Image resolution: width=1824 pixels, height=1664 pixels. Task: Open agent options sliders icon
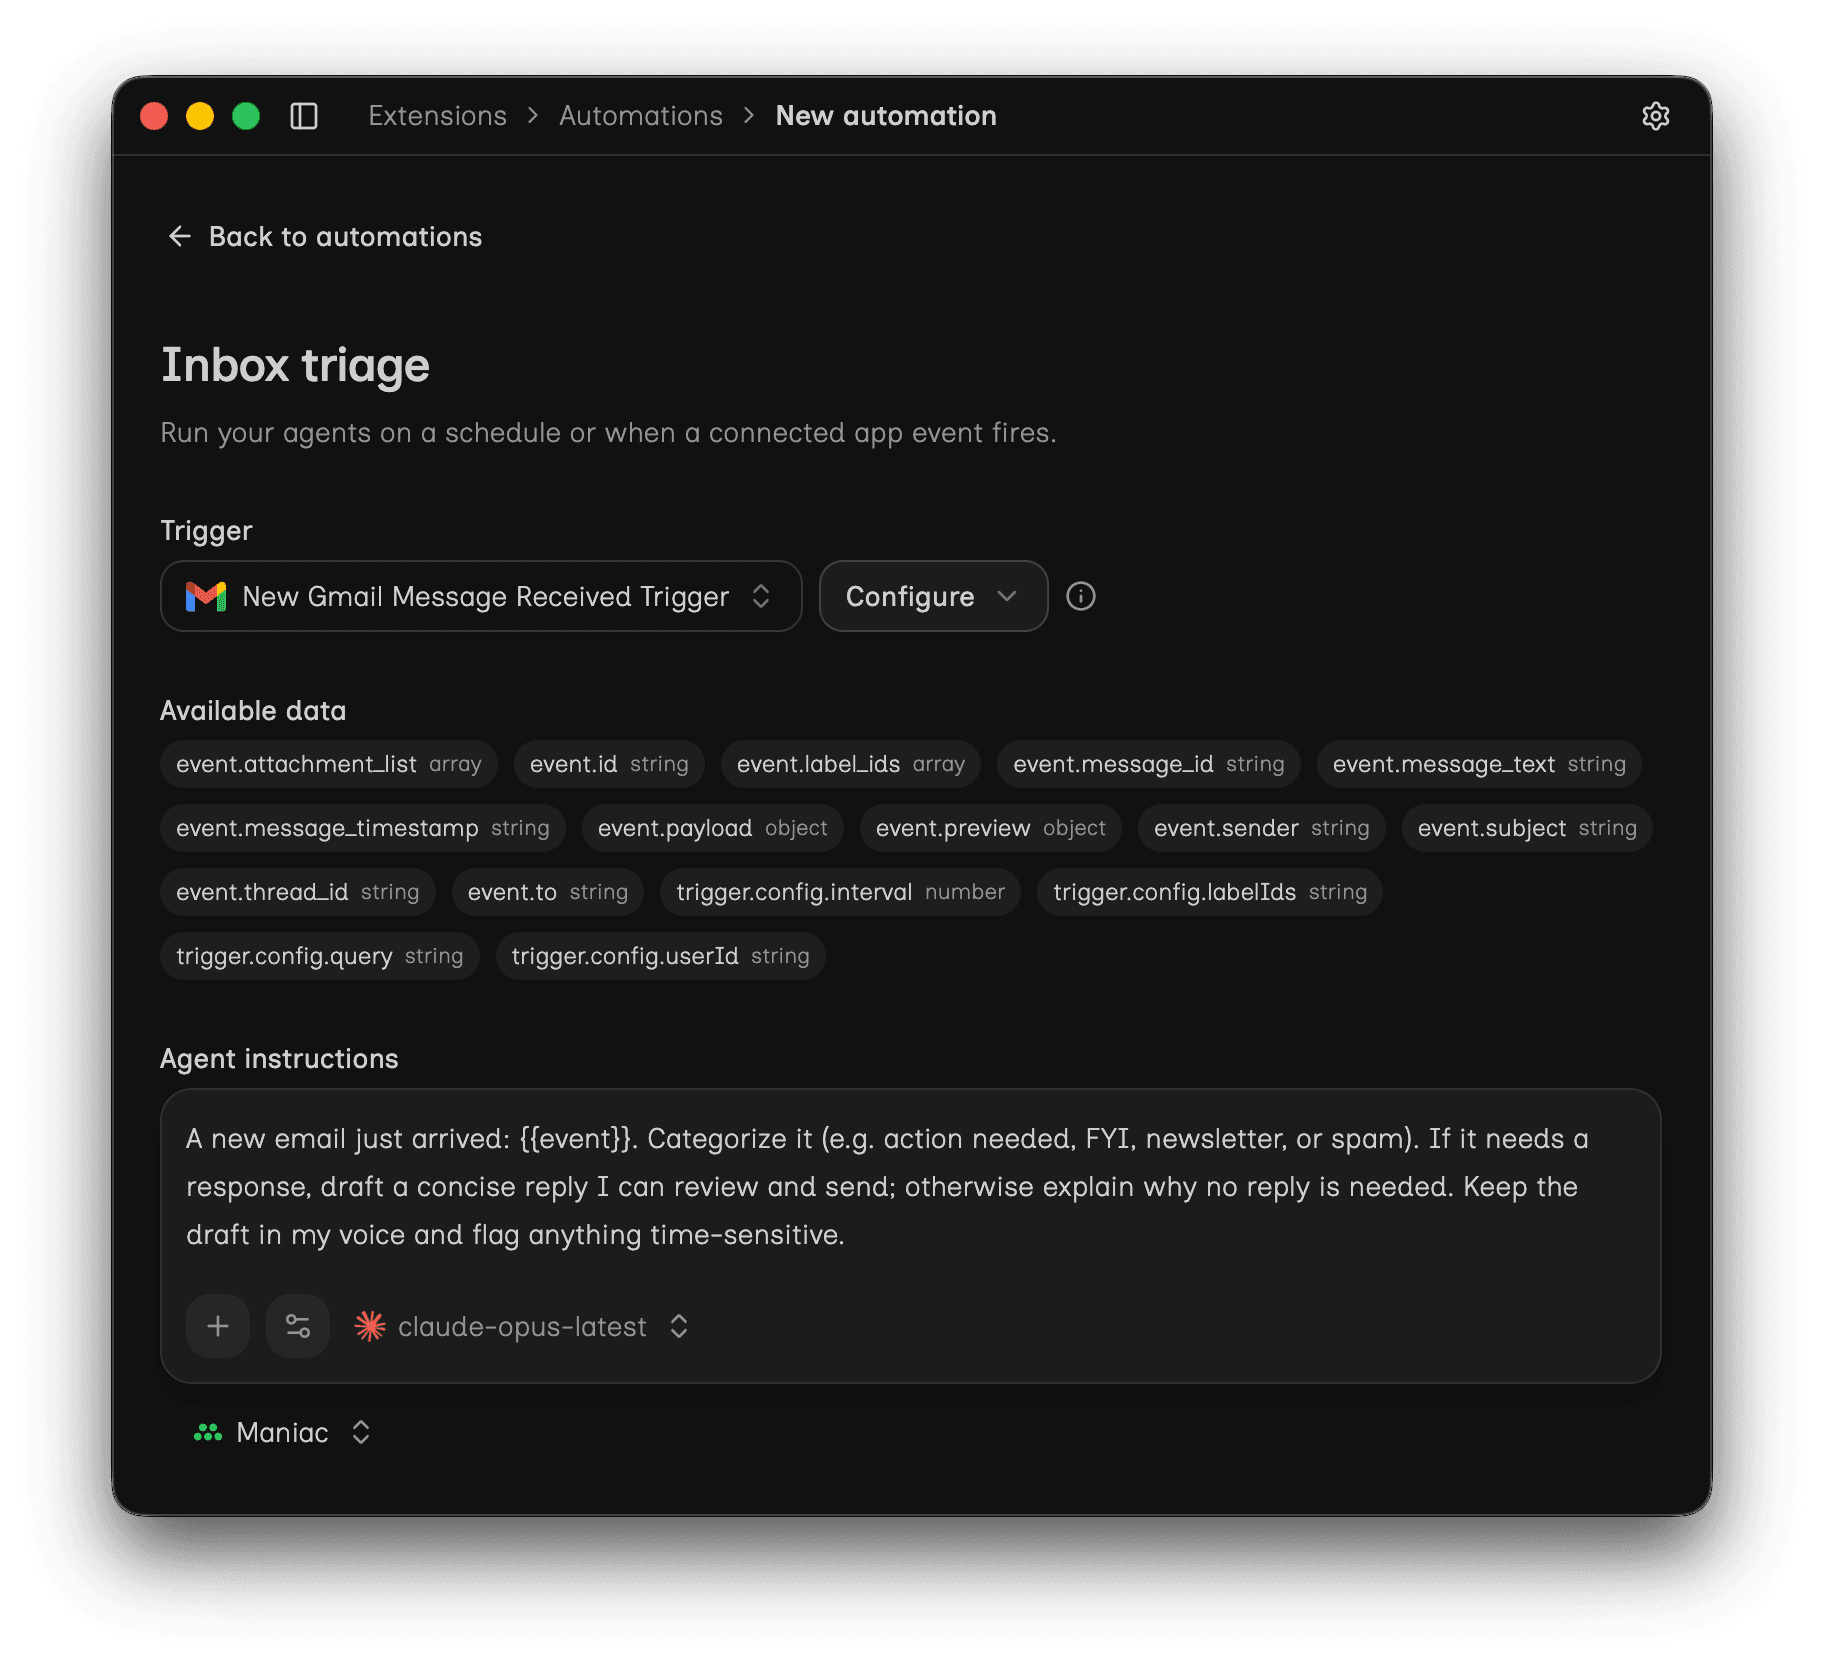298,1326
